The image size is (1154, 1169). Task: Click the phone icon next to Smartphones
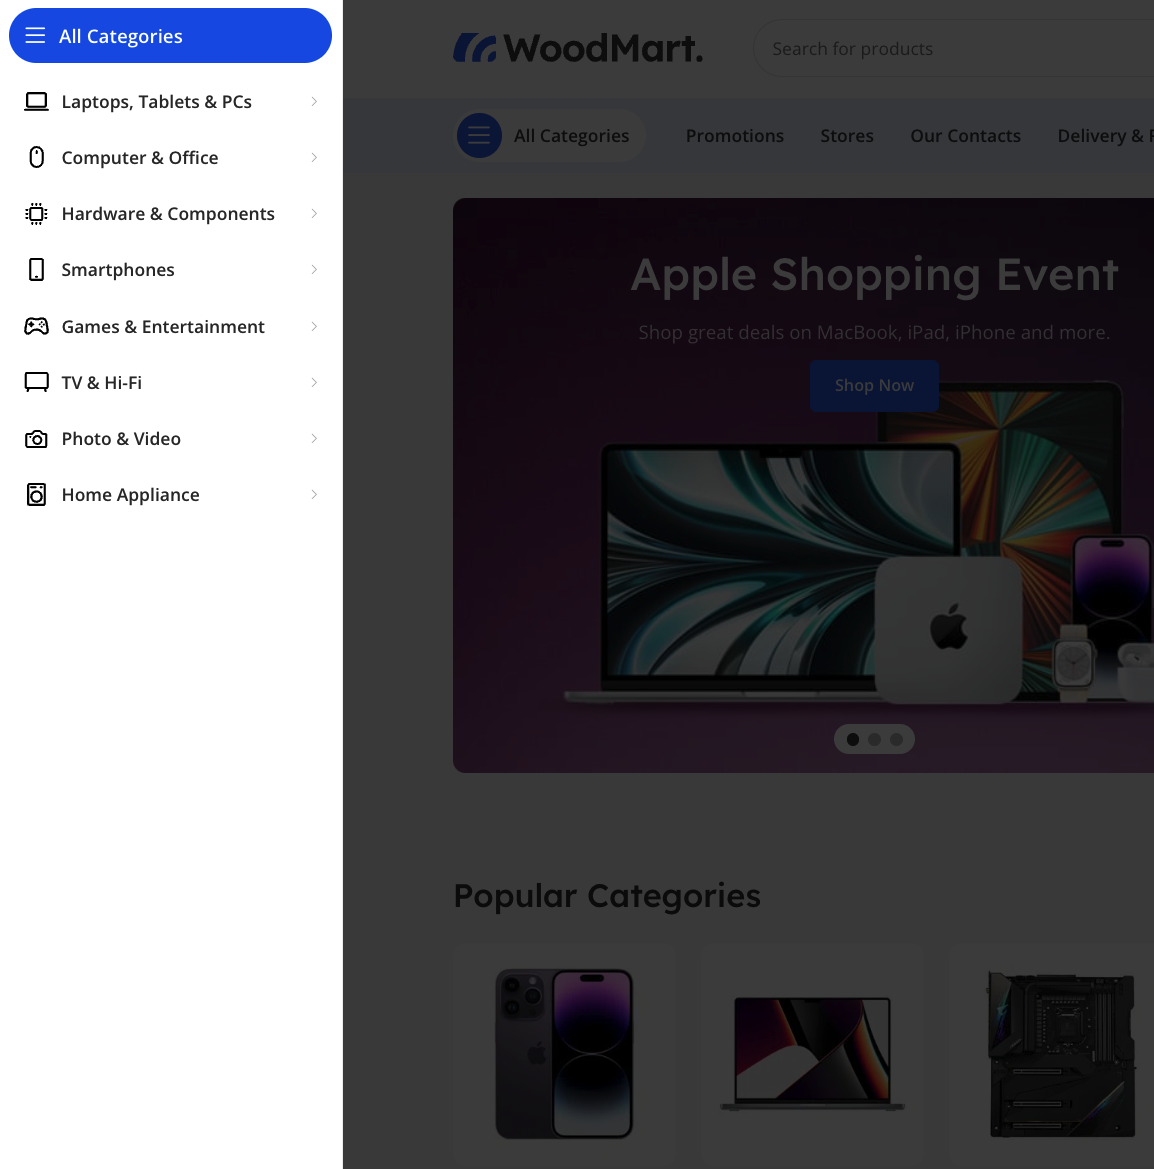point(36,270)
